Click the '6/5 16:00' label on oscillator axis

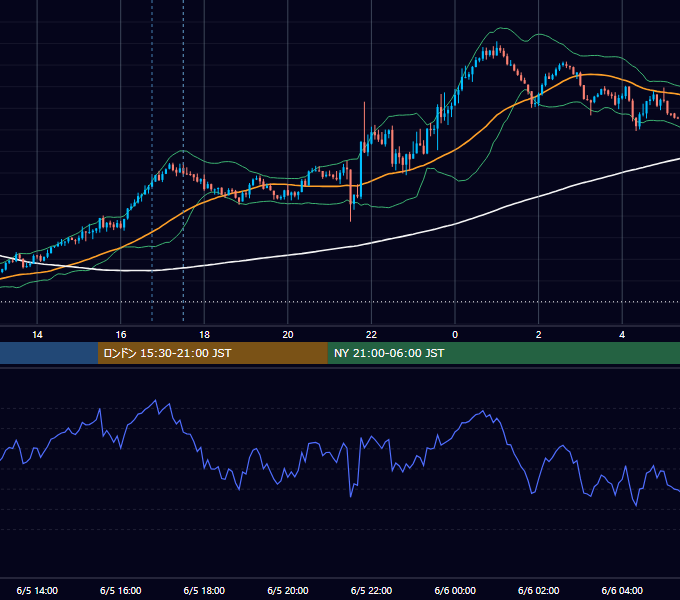click(121, 590)
